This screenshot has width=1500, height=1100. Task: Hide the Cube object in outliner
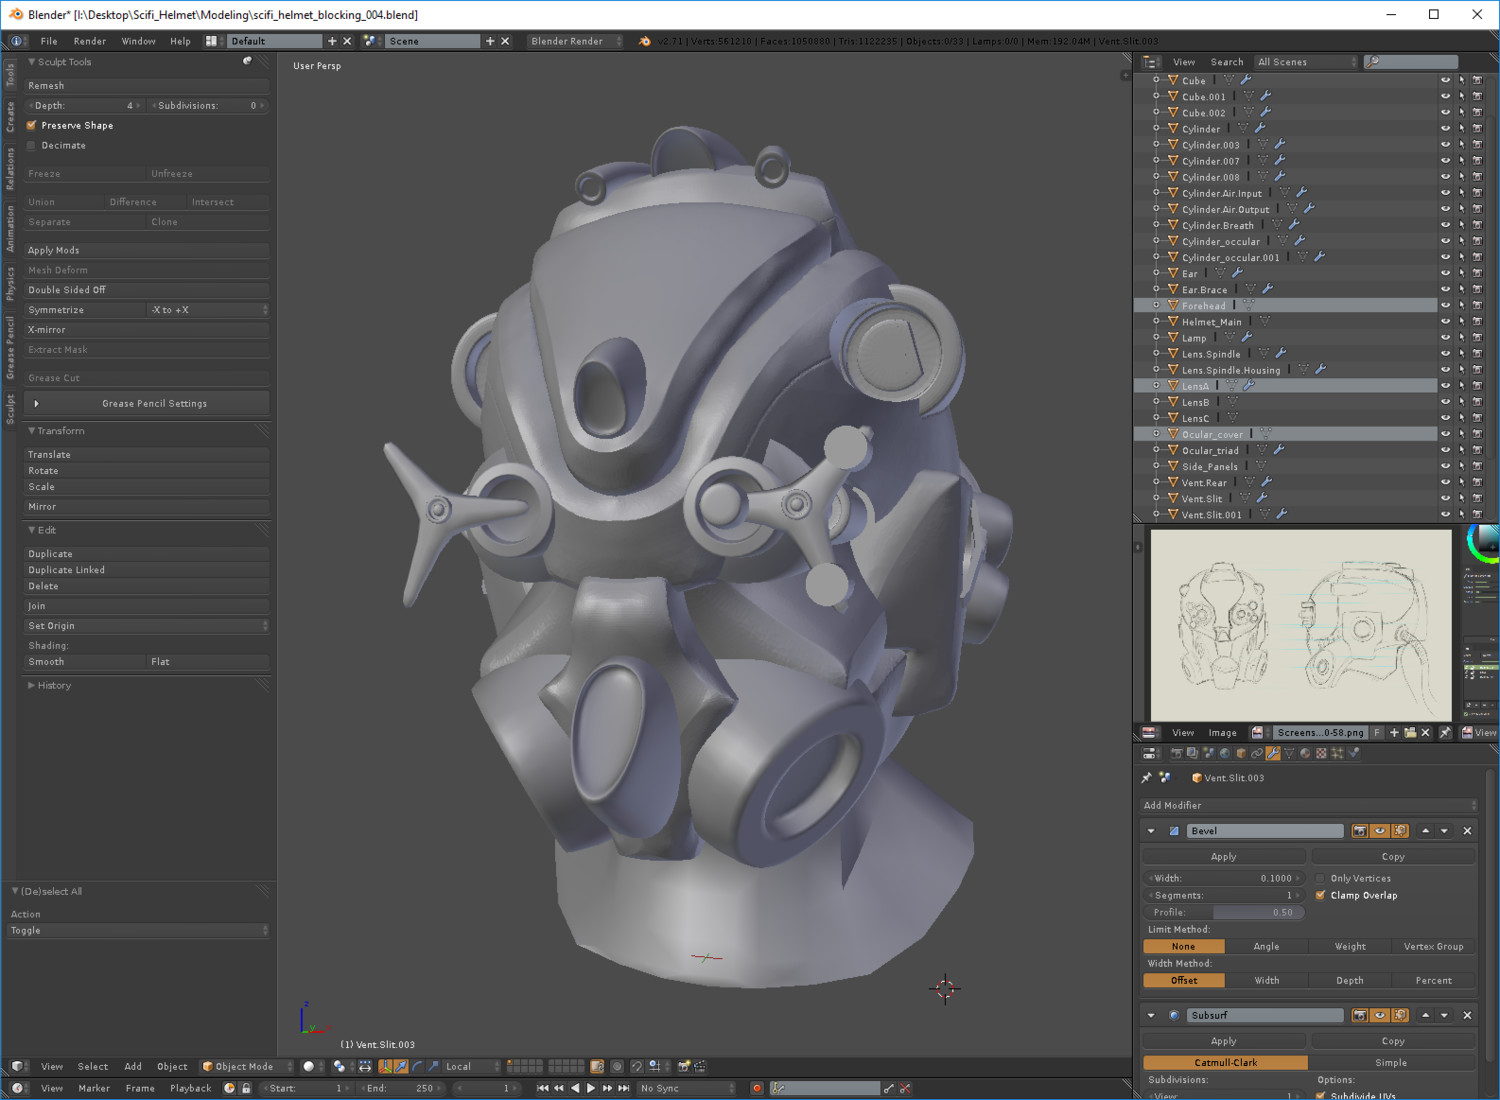(1445, 80)
